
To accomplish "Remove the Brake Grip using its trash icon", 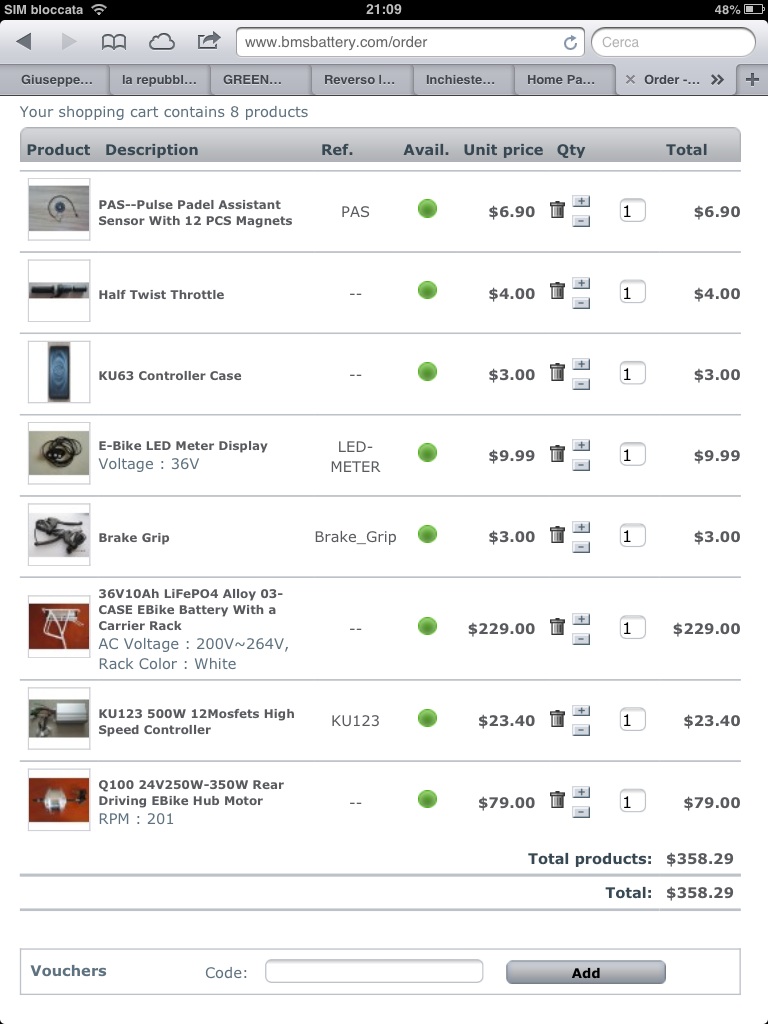I will tap(557, 534).
